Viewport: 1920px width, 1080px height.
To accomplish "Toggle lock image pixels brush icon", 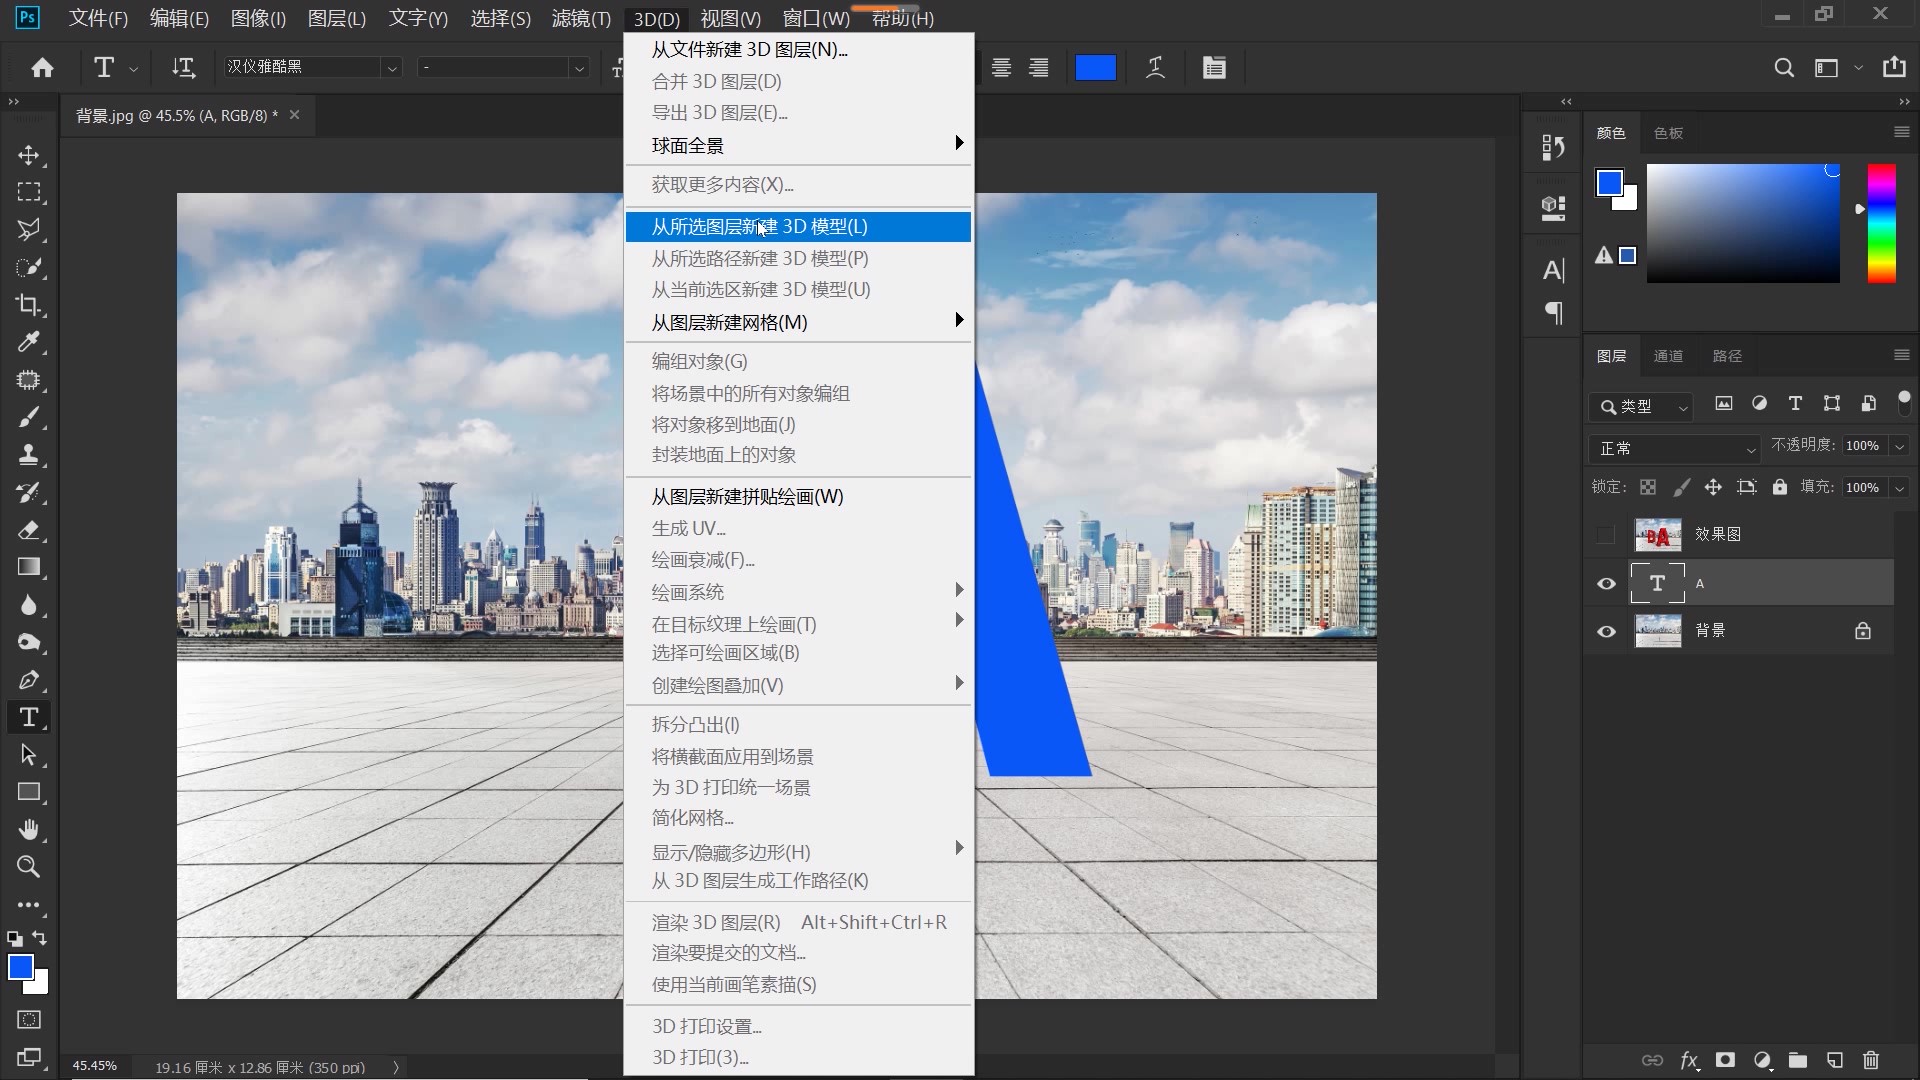I will point(1681,487).
